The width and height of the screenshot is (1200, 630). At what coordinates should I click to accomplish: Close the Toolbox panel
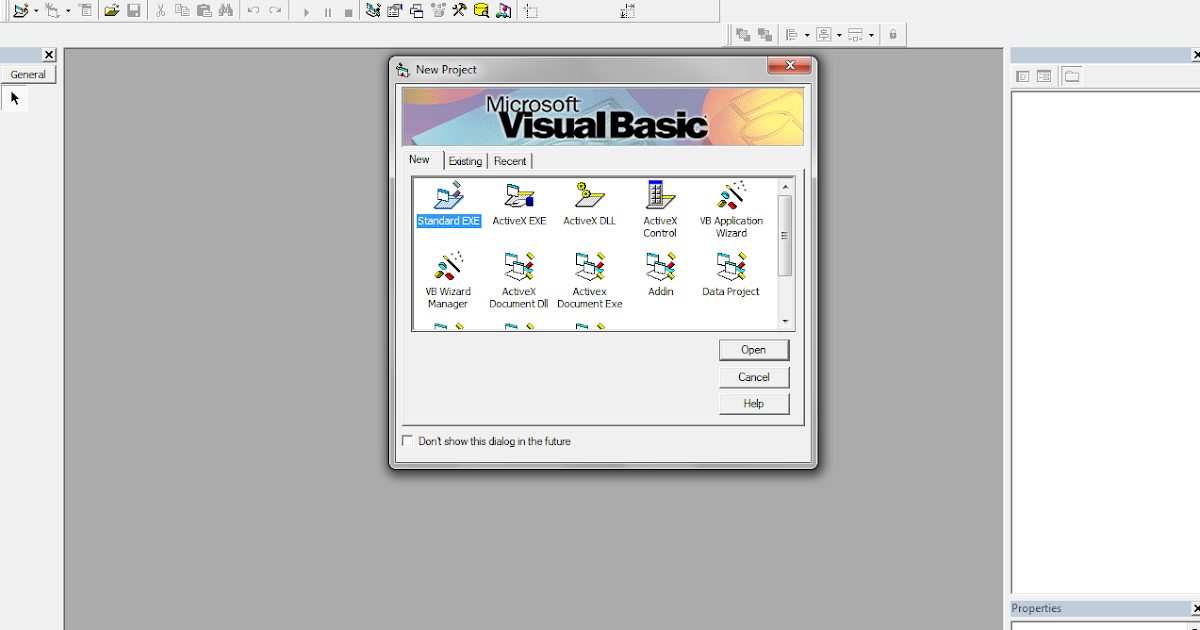[x=49, y=55]
